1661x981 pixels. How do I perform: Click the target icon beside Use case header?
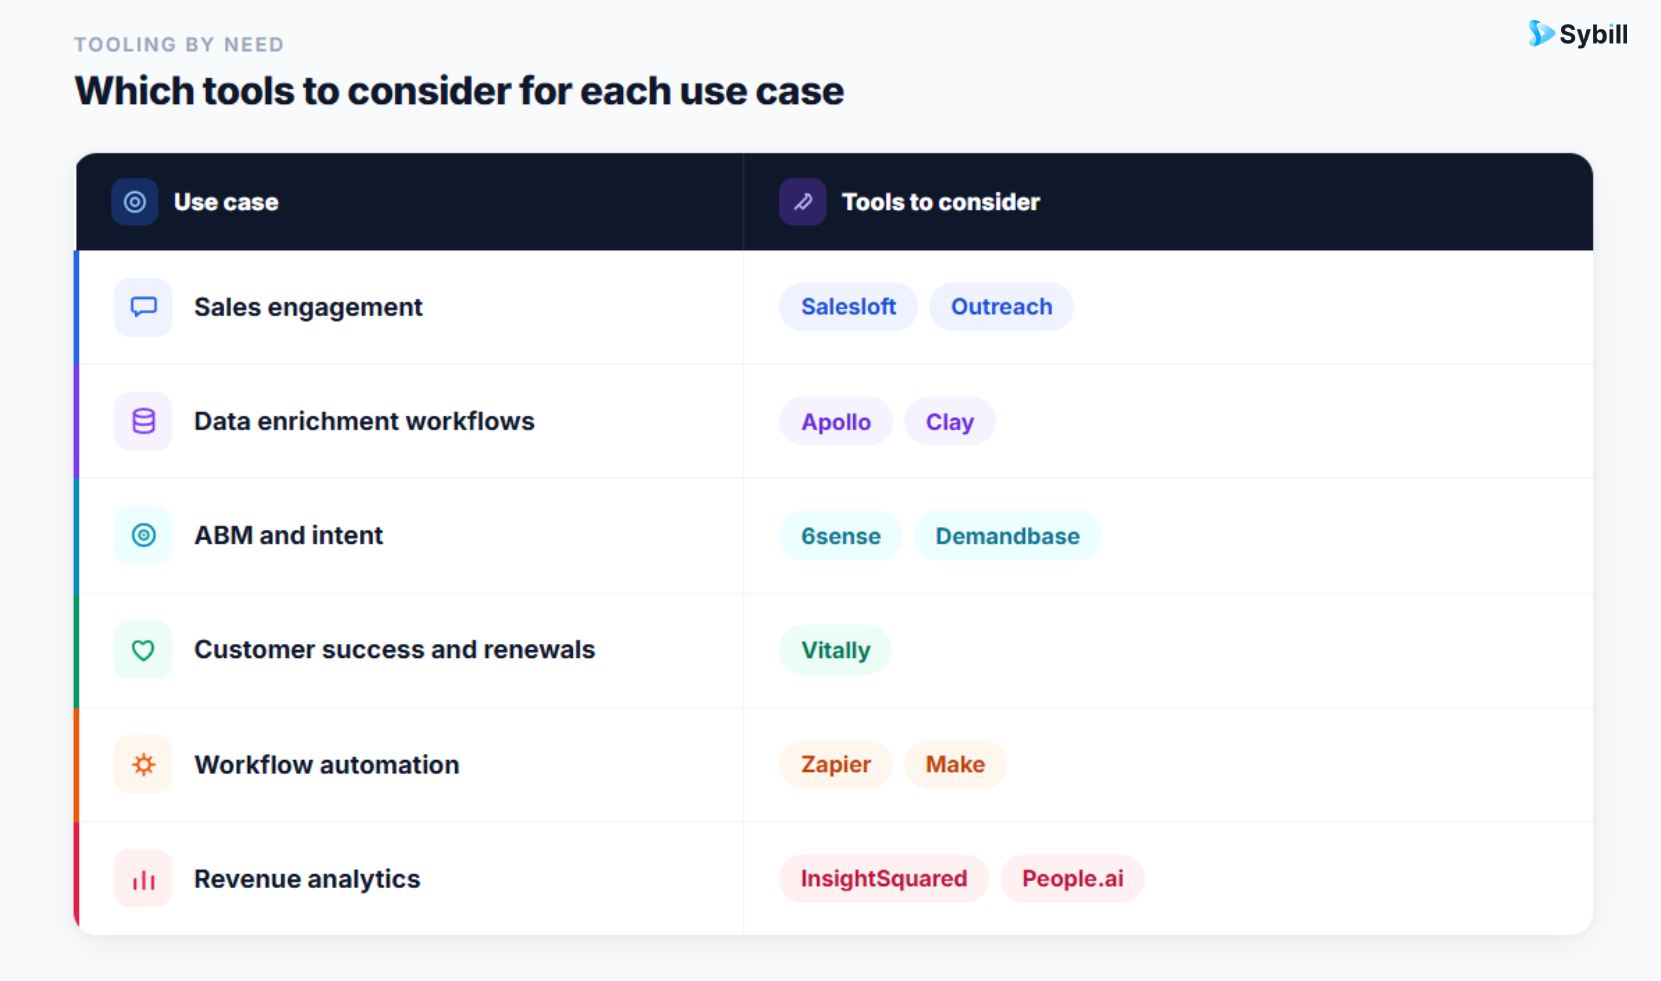tap(135, 202)
